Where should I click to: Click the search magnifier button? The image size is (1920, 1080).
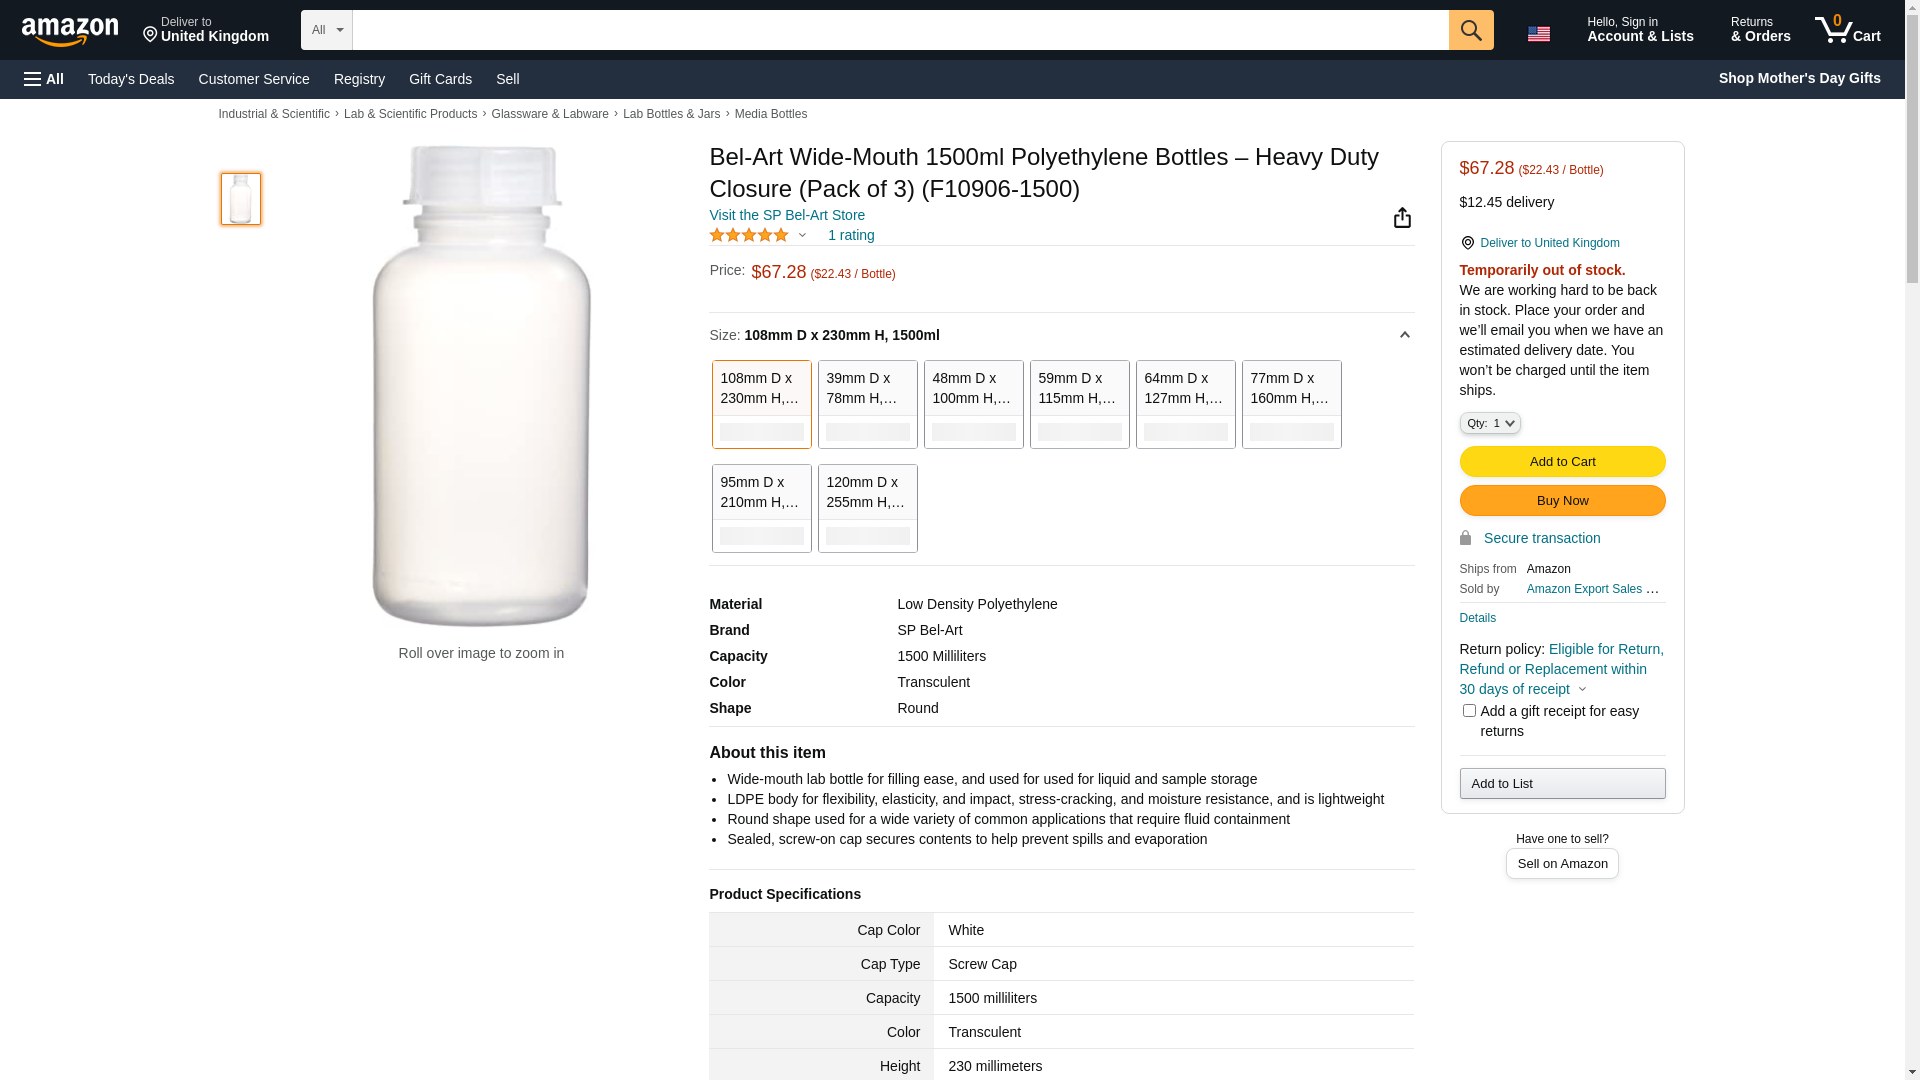(x=1470, y=30)
